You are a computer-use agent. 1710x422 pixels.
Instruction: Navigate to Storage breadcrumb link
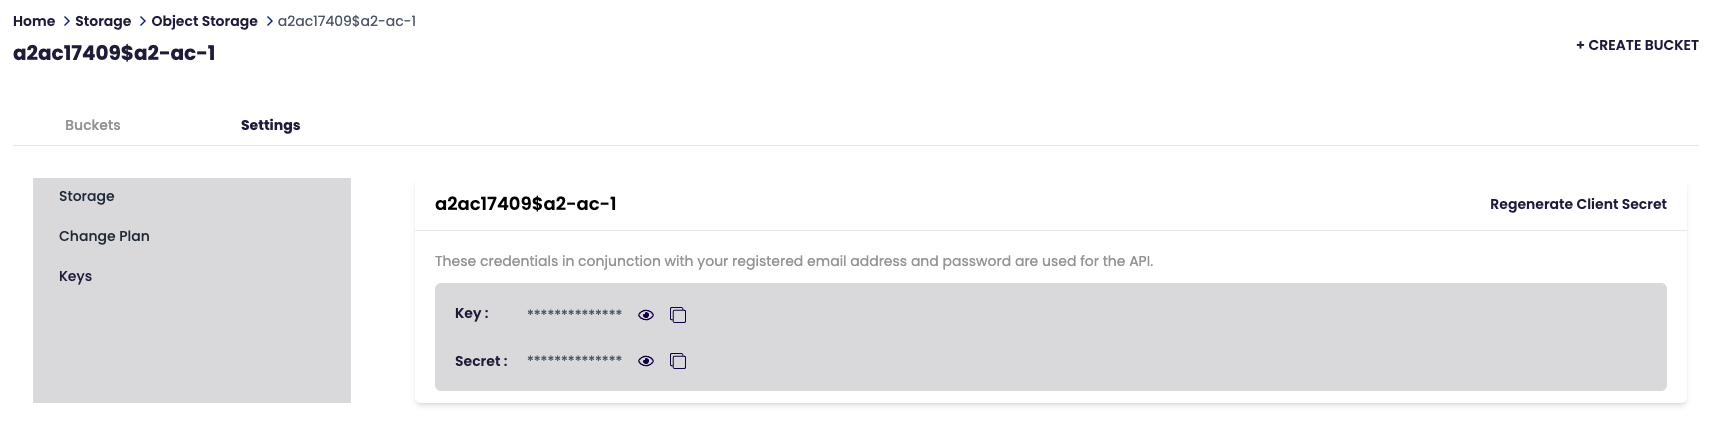tap(103, 21)
